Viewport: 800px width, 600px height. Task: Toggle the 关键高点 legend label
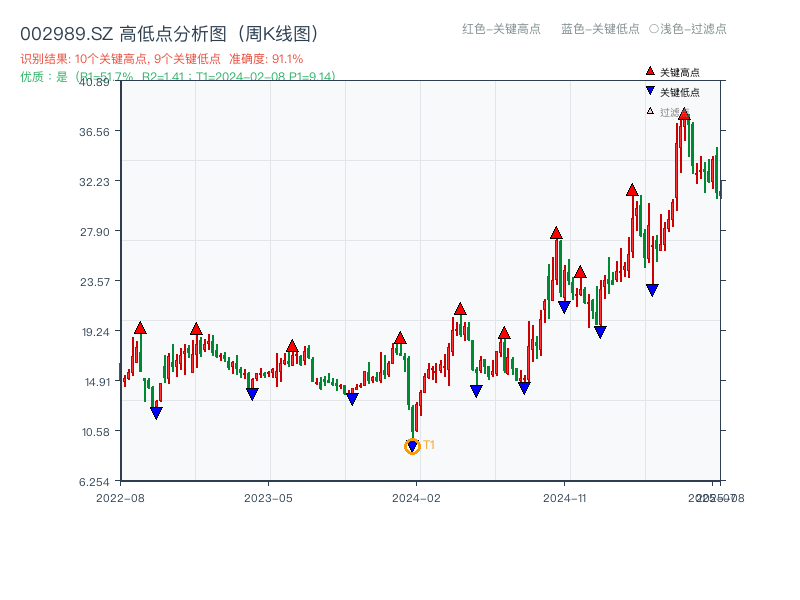(x=680, y=72)
